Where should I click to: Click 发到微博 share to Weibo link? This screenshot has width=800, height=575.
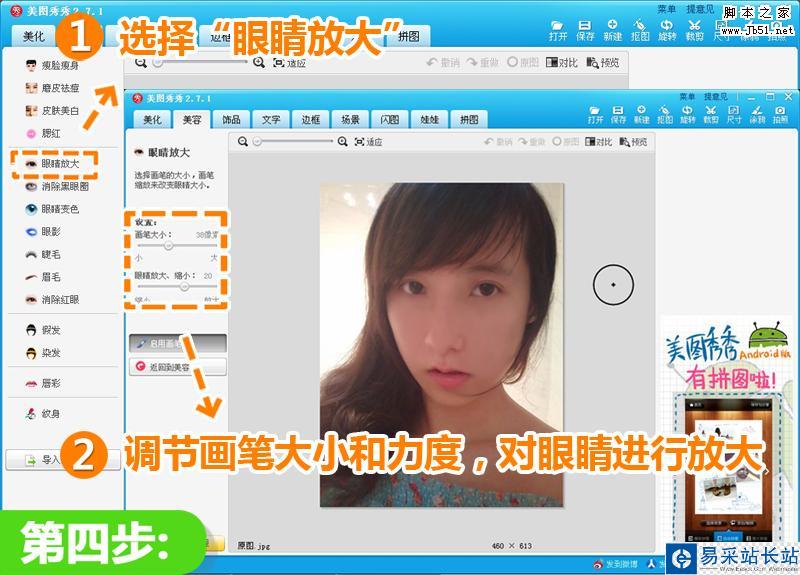click(616, 564)
